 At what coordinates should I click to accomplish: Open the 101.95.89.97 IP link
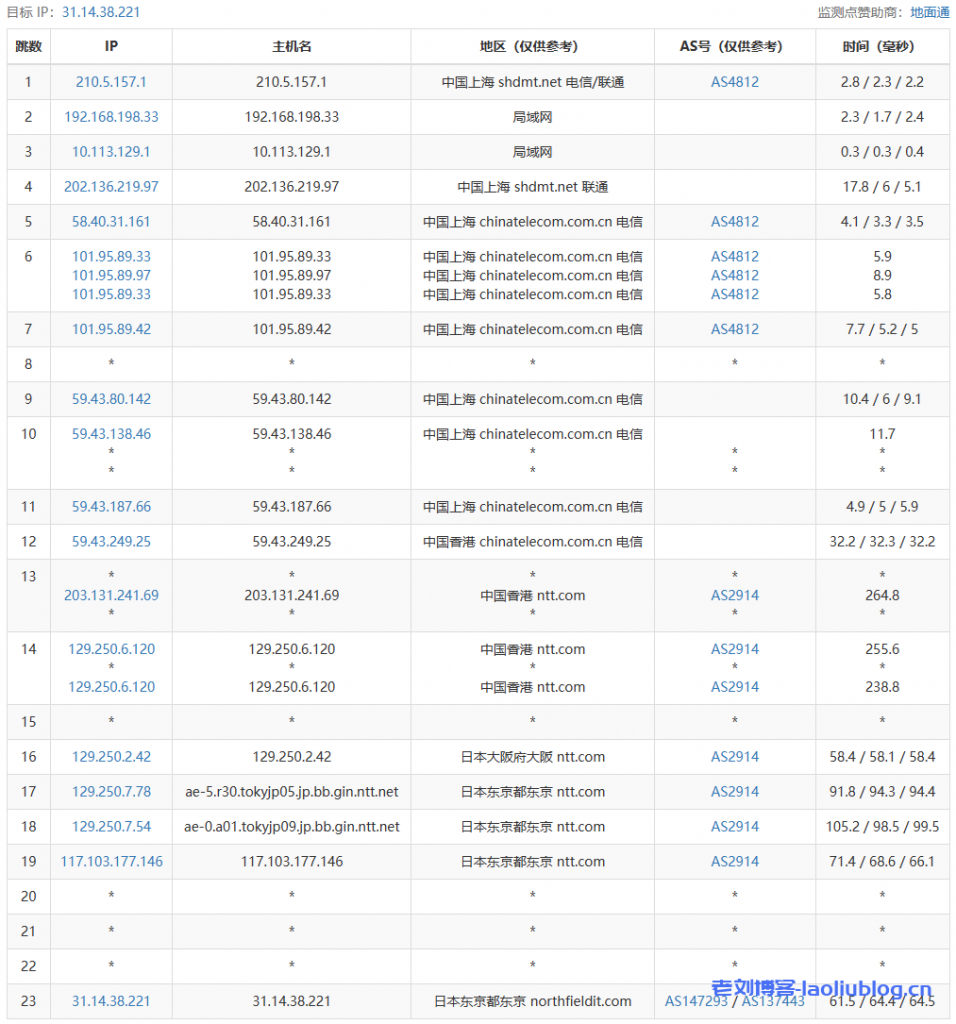click(x=111, y=275)
